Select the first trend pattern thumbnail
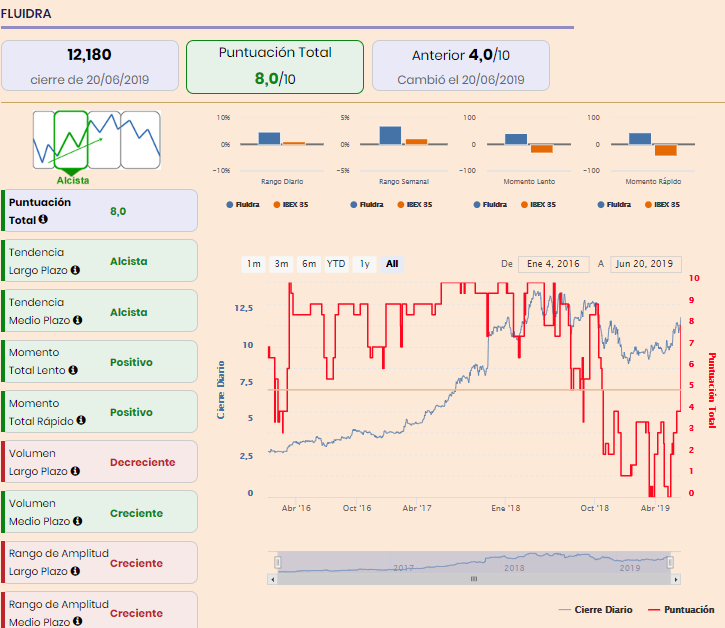This screenshot has height=628, width=725. coord(43,140)
